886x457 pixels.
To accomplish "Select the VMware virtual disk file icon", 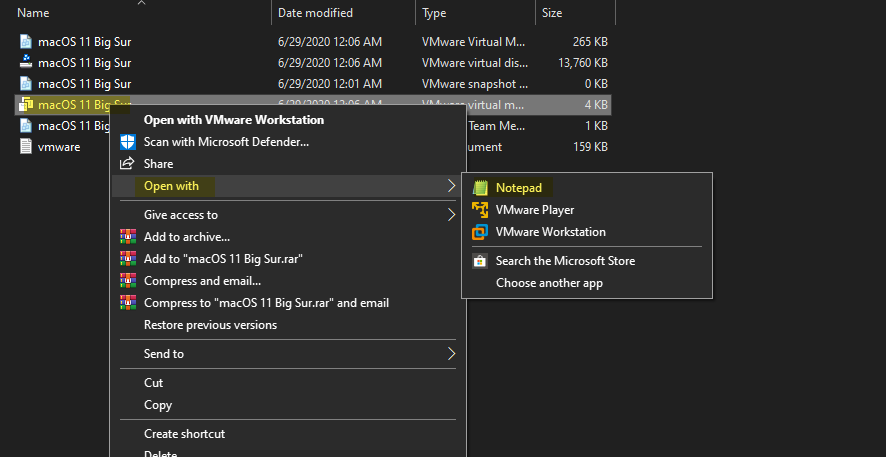I will pyautogui.click(x=26, y=63).
